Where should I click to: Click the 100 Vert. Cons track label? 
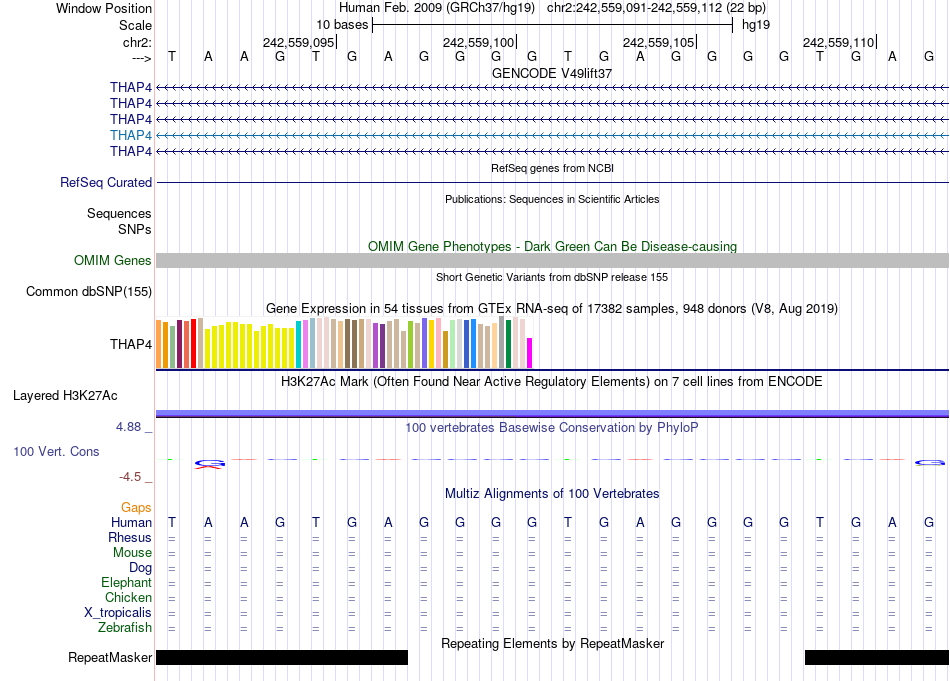point(56,451)
